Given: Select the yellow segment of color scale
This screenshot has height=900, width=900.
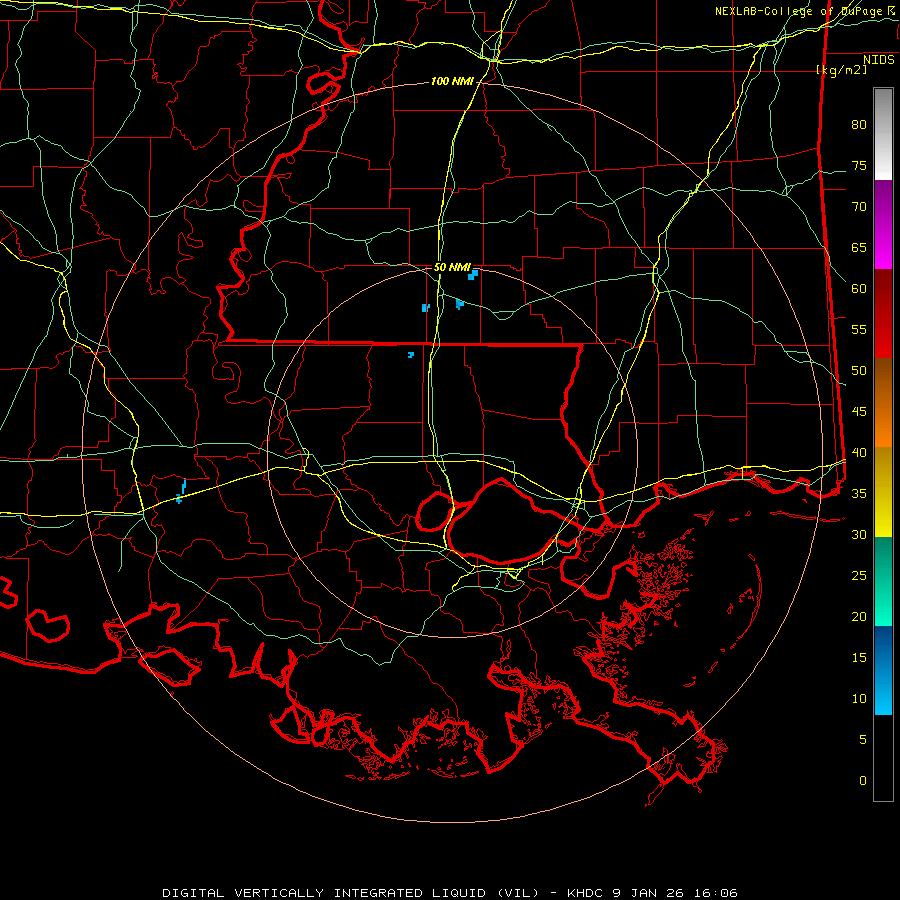Looking at the screenshot, I should click(x=883, y=492).
